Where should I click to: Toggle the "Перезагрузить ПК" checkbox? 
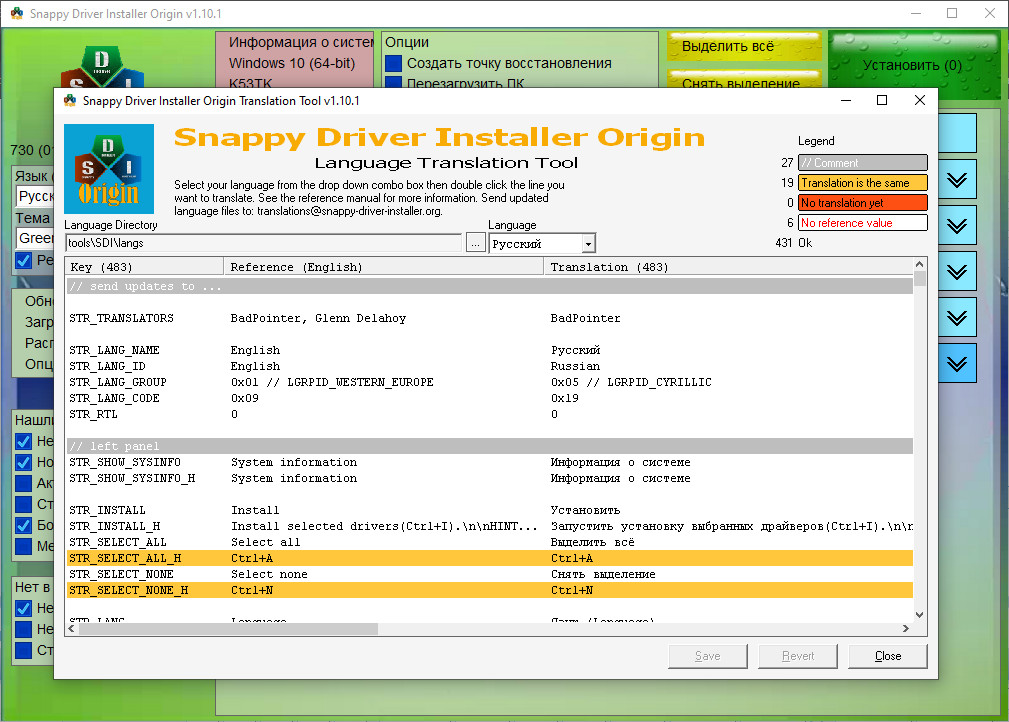click(x=393, y=84)
